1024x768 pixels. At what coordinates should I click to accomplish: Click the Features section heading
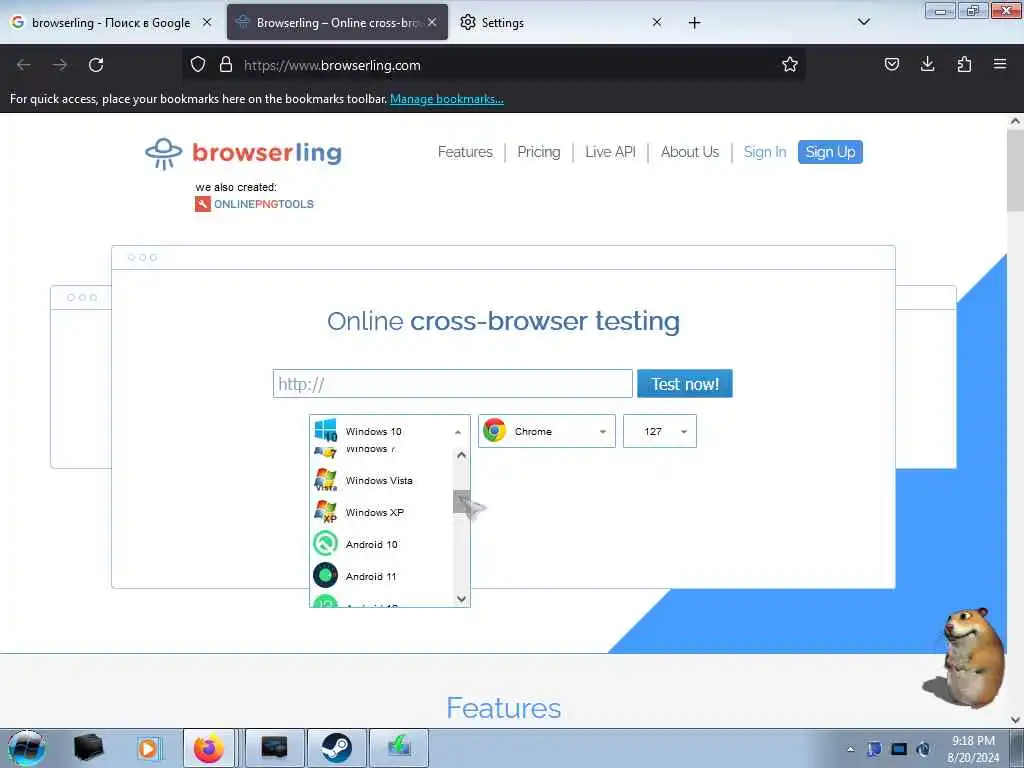504,708
